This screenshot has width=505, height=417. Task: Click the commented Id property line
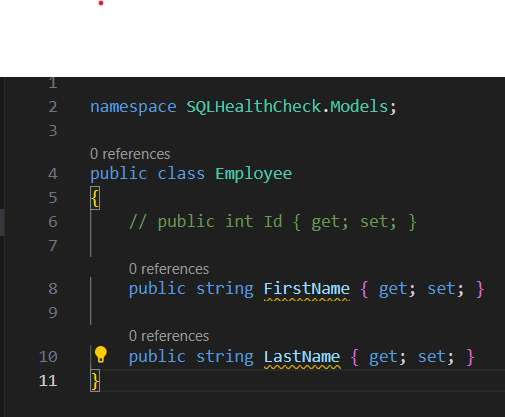coord(273,222)
